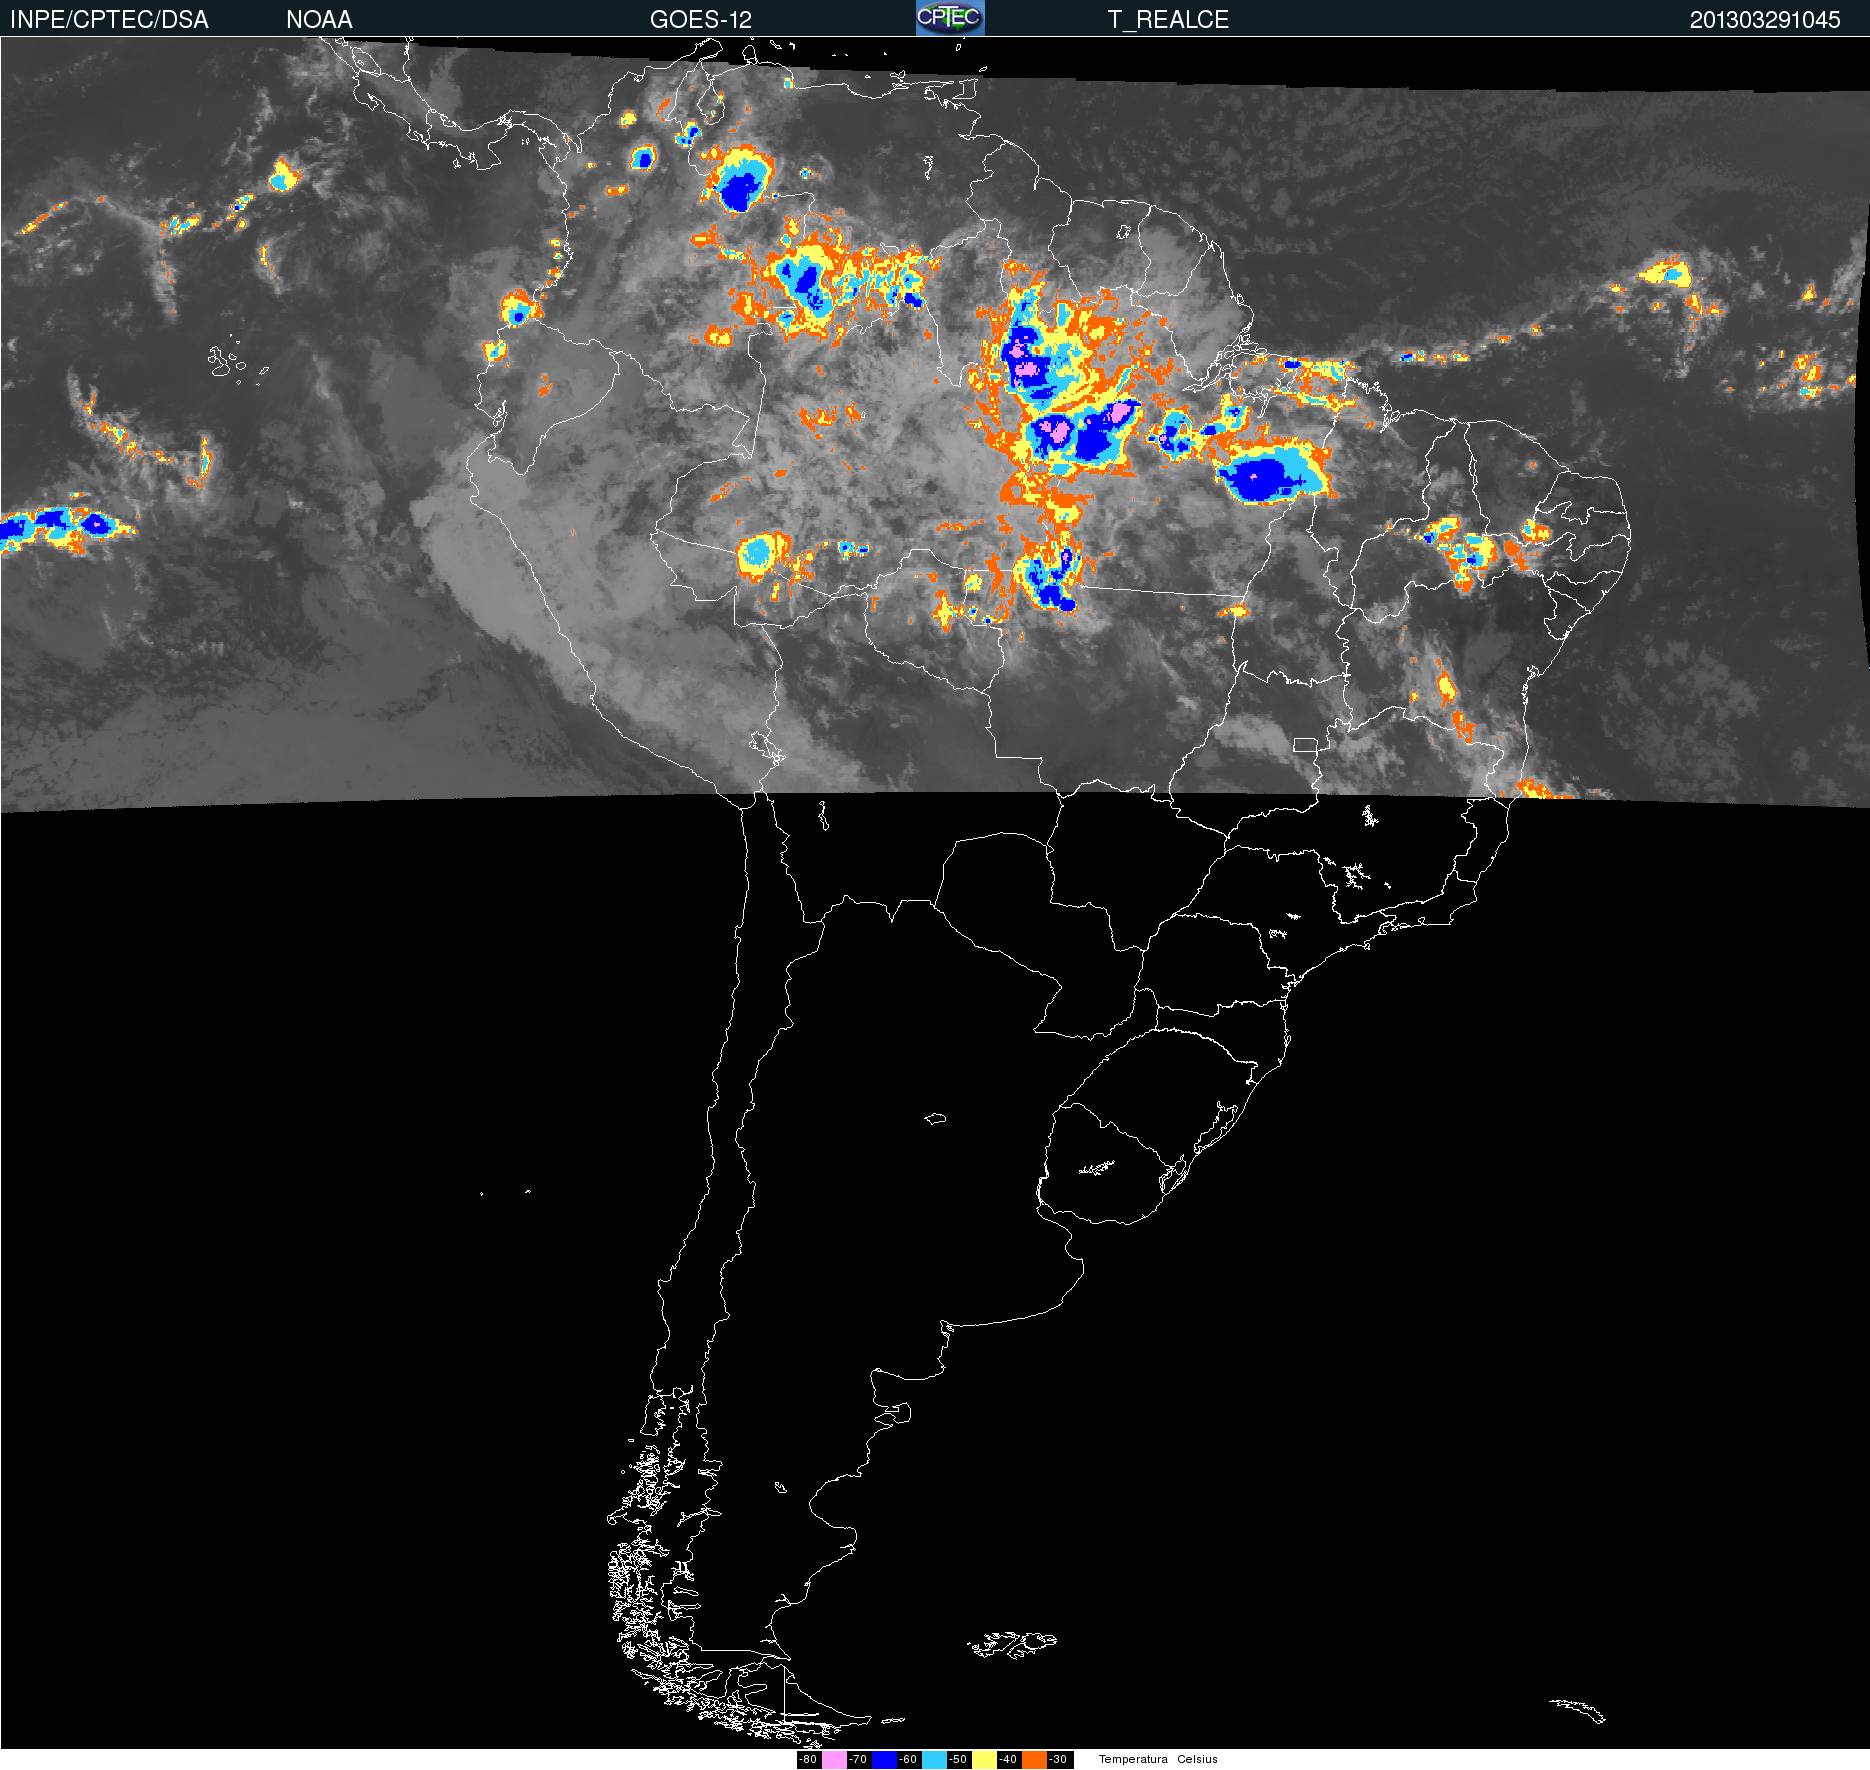The image size is (1870, 1770).
Task: Click the light blue legend color swatch
Action: (934, 1760)
